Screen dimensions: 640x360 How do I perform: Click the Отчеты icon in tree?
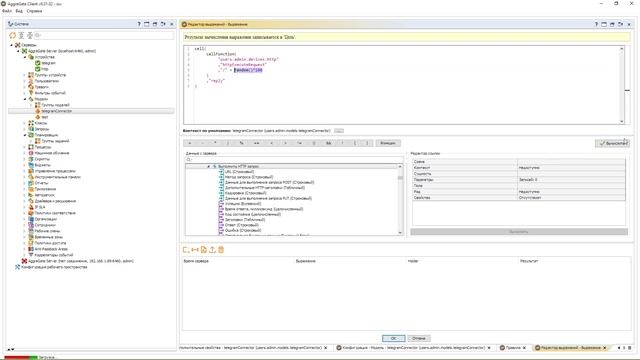[31, 183]
